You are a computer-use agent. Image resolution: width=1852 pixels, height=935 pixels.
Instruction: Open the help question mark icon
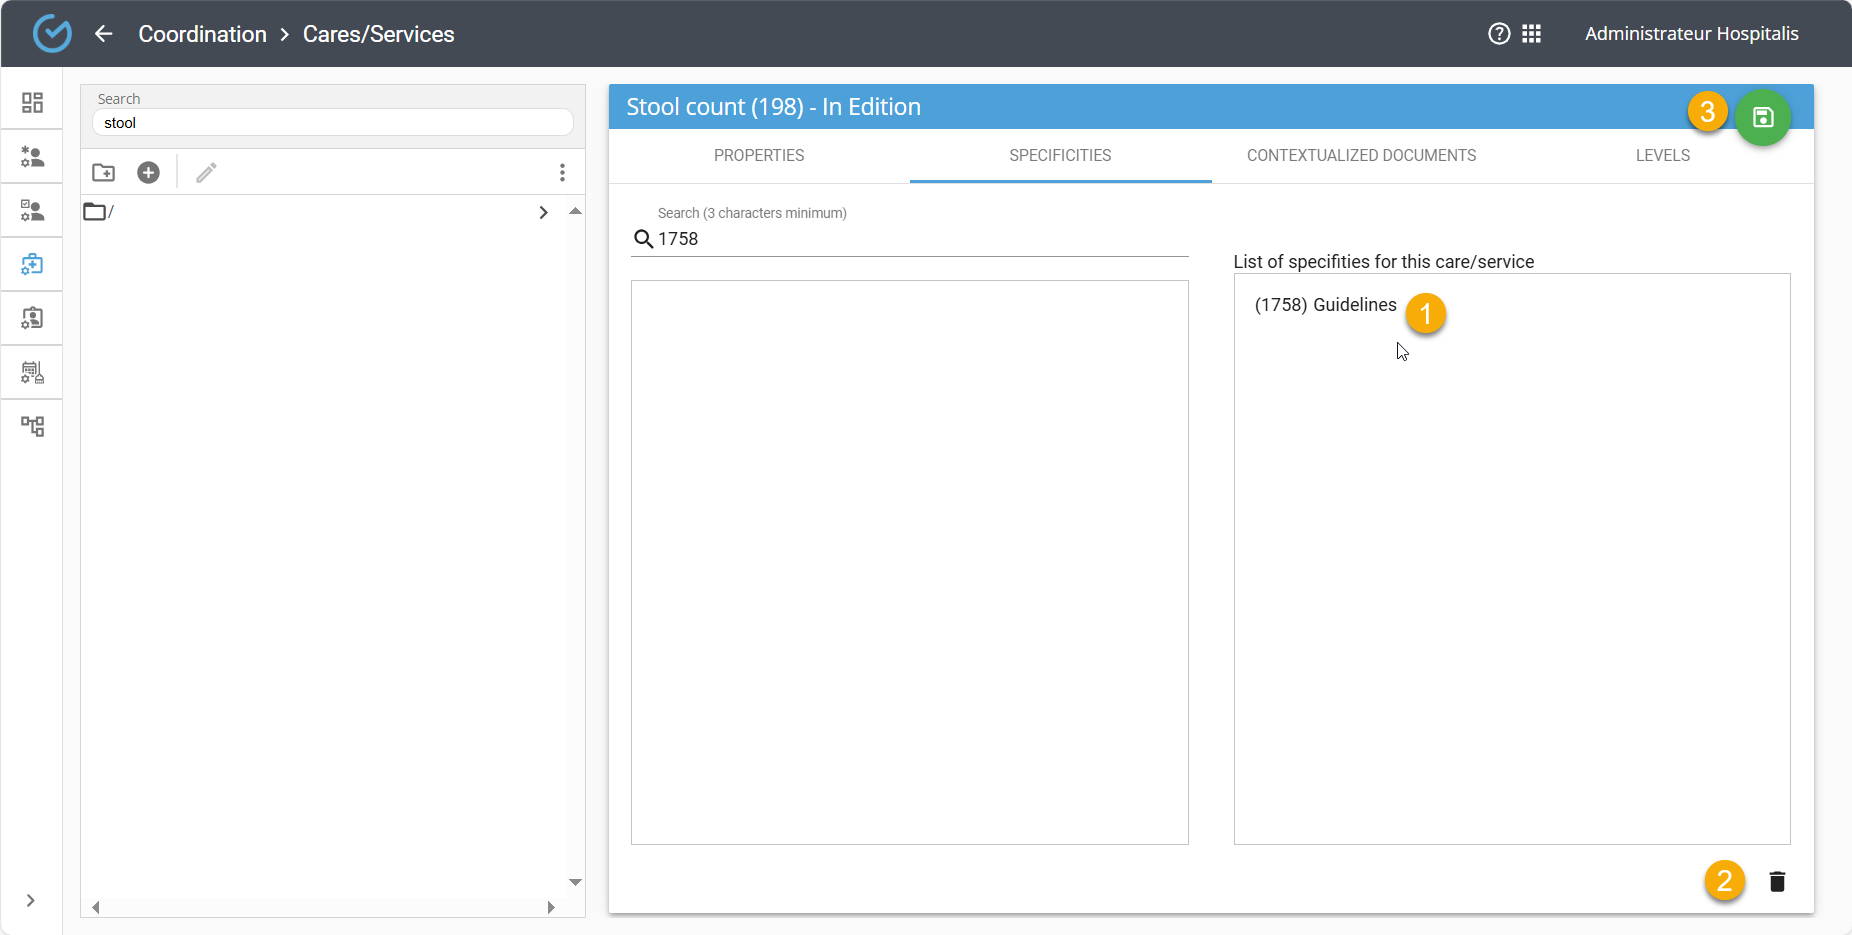(1498, 34)
